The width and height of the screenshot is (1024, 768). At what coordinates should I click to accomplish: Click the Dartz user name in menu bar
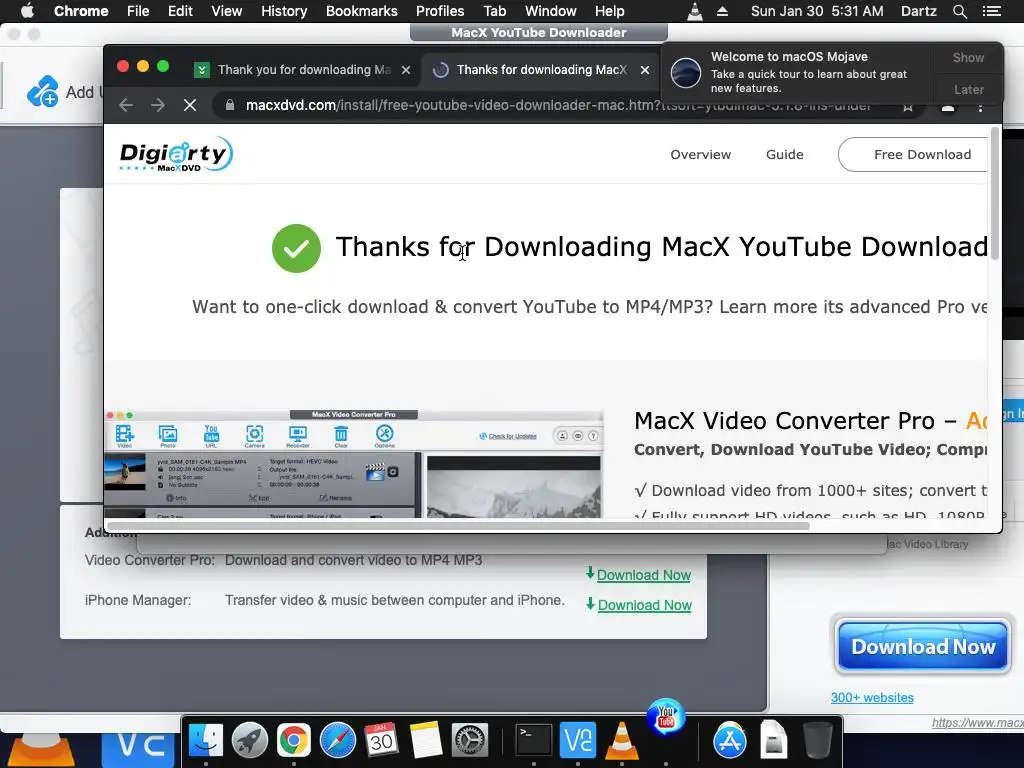click(x=918, y=11)
